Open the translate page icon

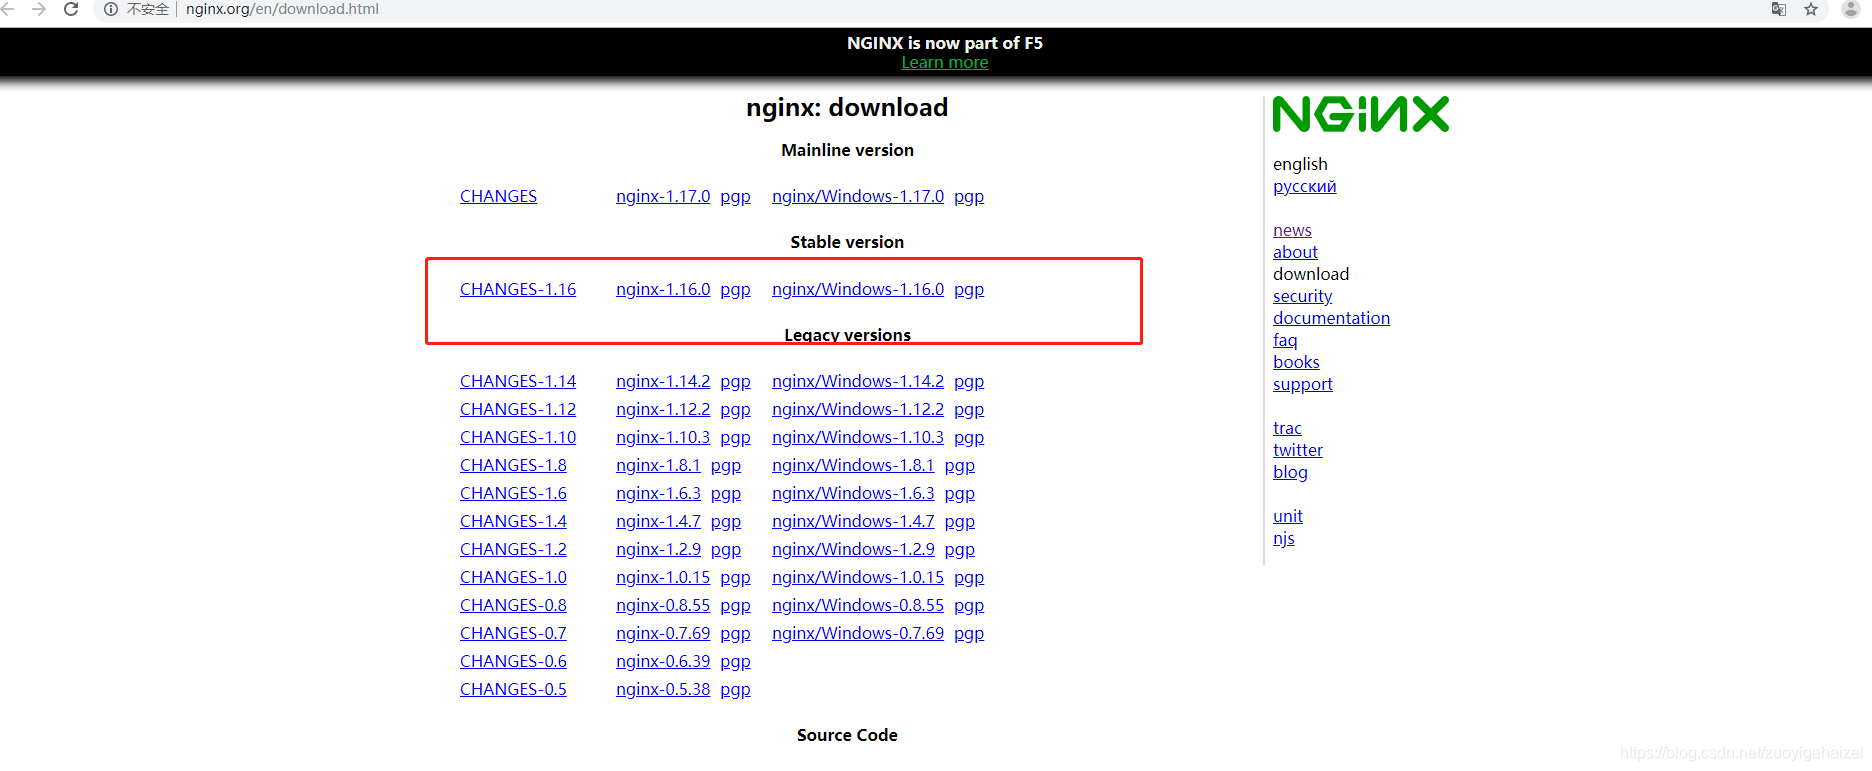(x=1779, y=9)
